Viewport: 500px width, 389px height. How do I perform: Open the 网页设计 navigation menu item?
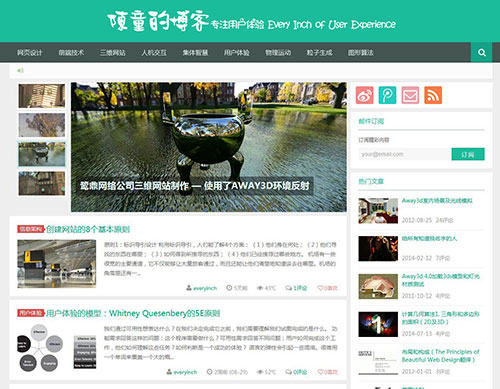coord(30,53)
